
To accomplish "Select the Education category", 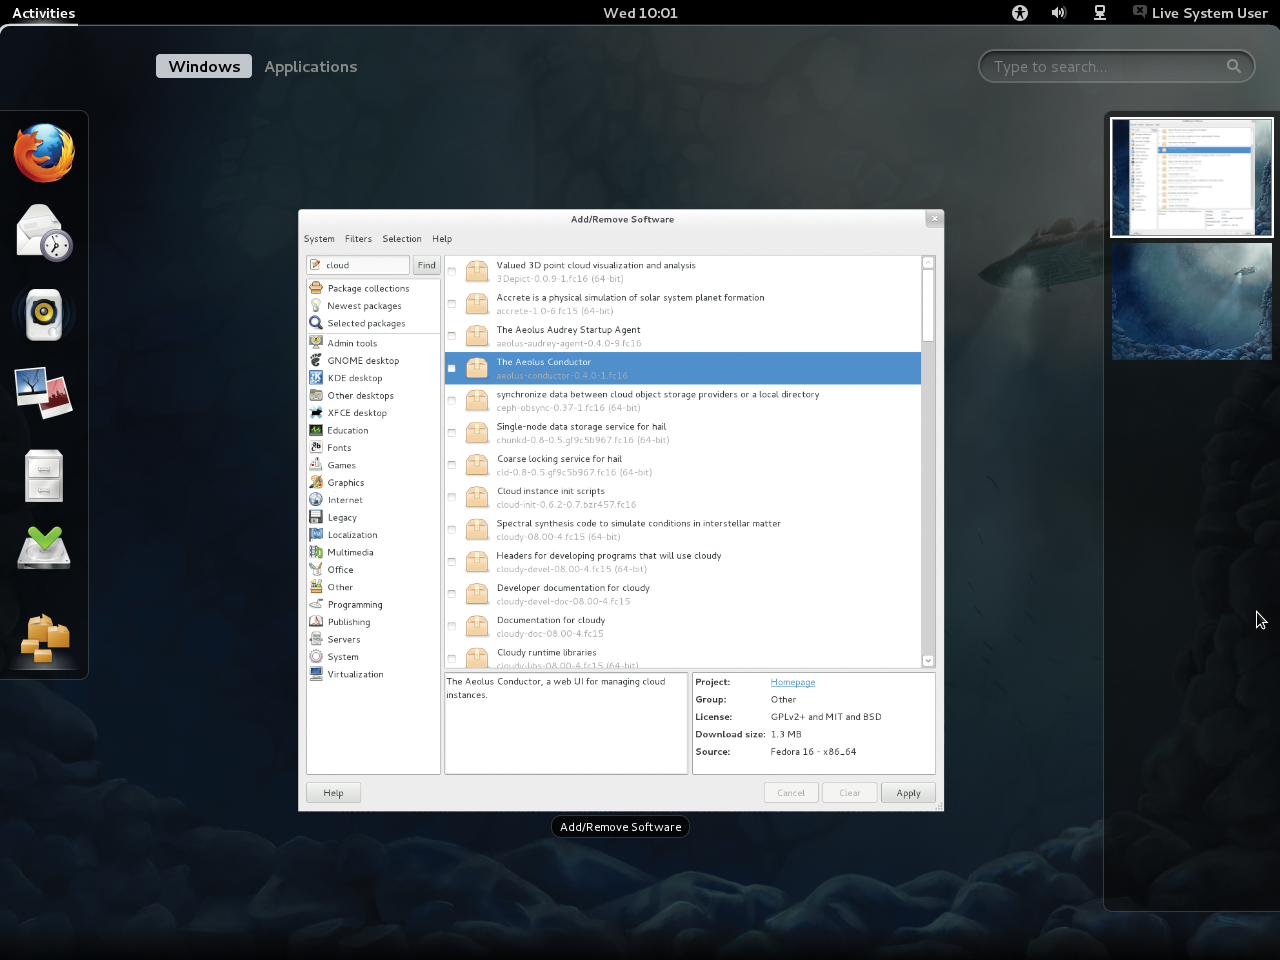I will point(348,430).
